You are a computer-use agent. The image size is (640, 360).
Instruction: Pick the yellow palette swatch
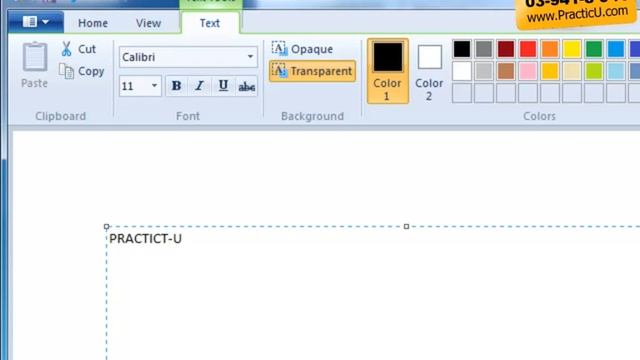point(572,49)
